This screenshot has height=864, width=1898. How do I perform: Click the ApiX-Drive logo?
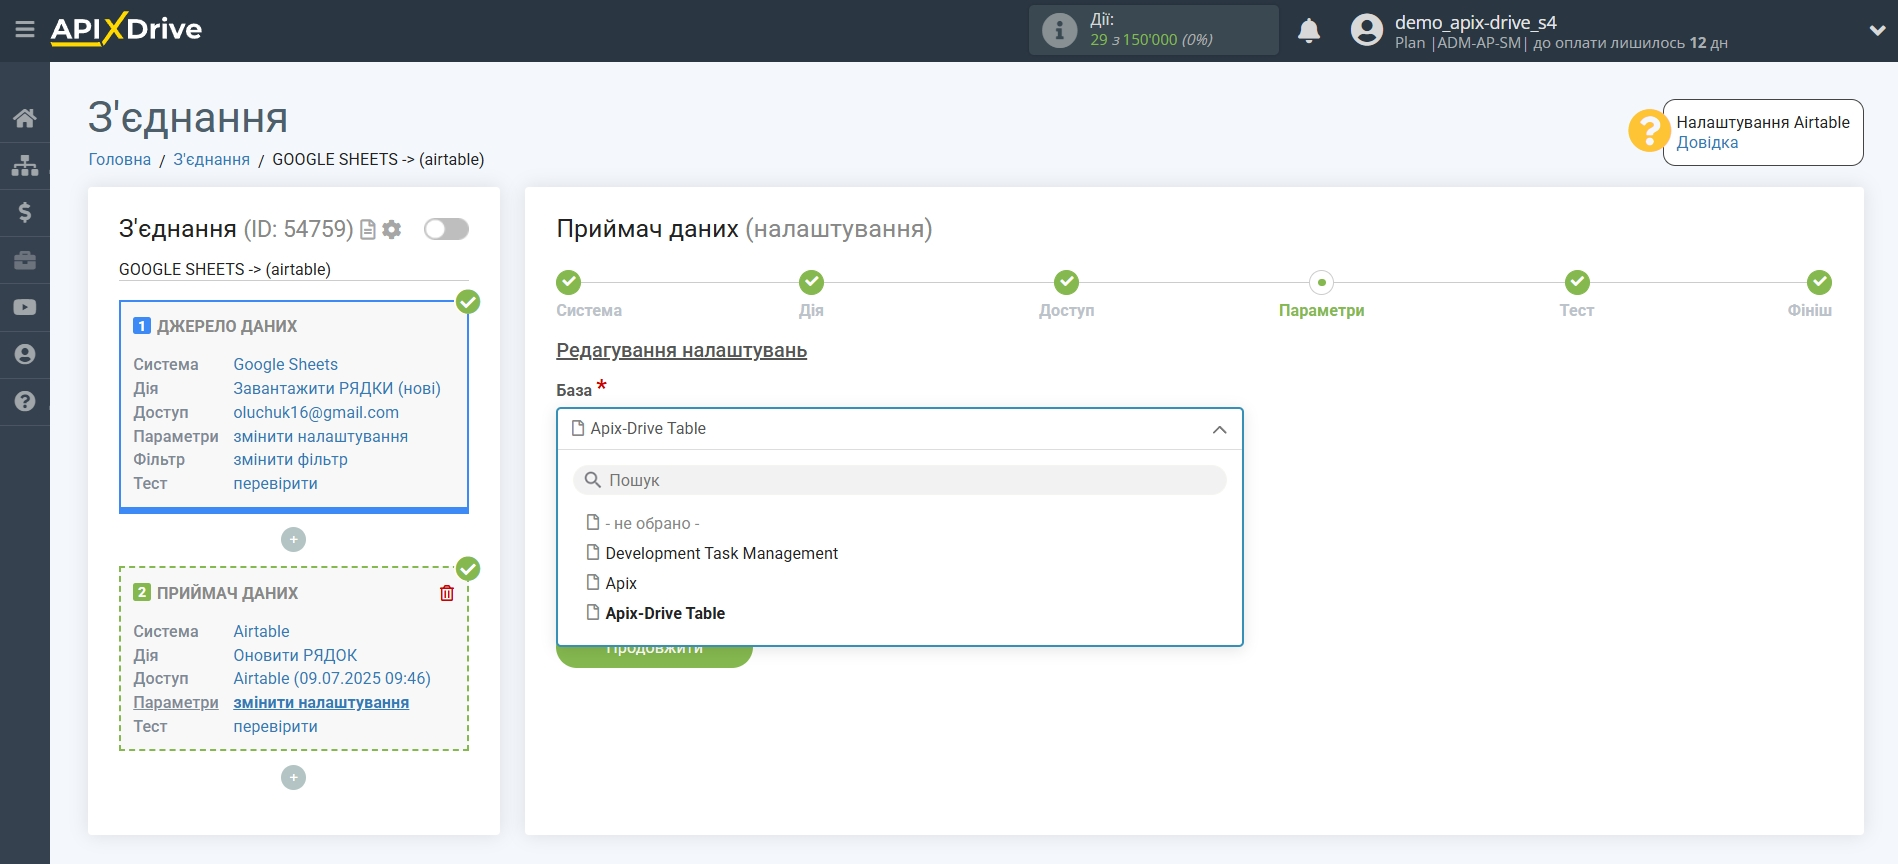126,29
